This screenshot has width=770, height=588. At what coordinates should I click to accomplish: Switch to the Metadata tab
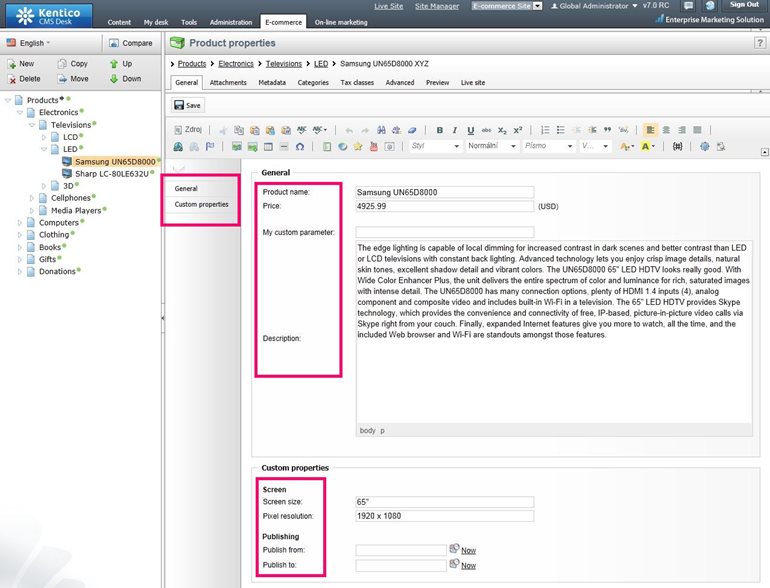pyautogui.click(x=272, y=83)
